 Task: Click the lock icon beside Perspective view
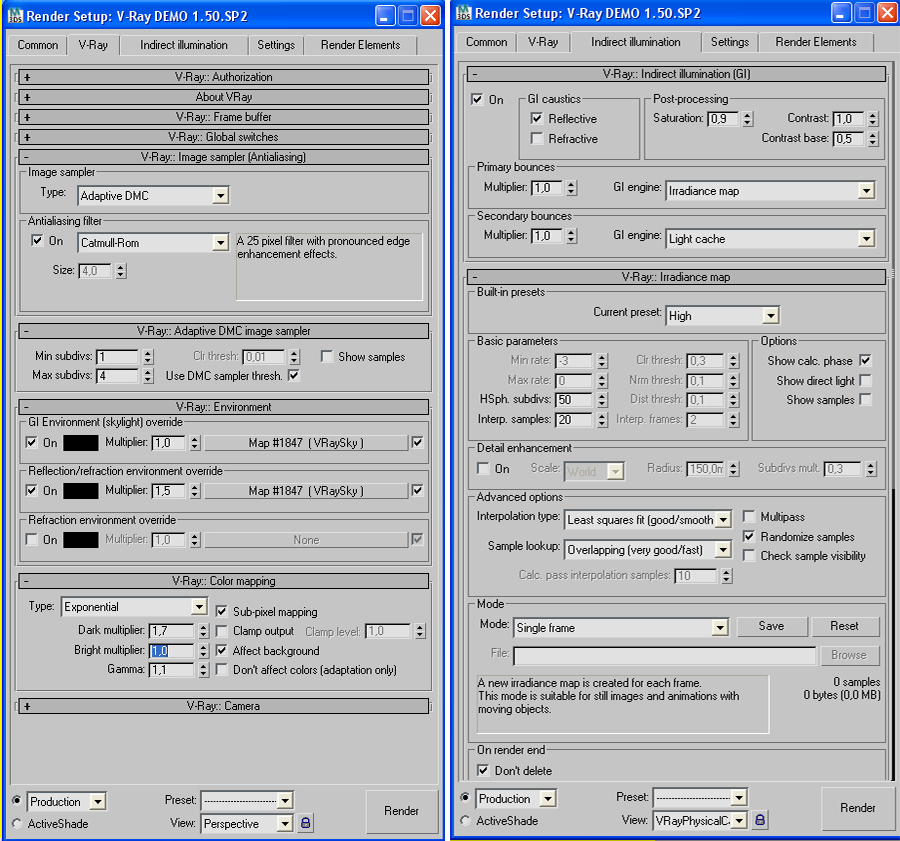306,823
